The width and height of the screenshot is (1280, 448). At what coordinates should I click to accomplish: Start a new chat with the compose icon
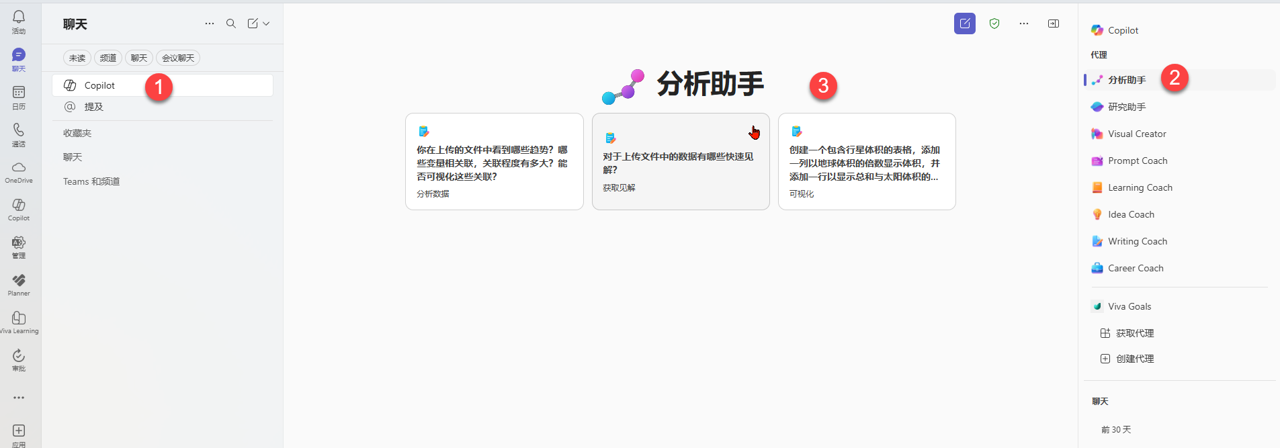[253, 23]
